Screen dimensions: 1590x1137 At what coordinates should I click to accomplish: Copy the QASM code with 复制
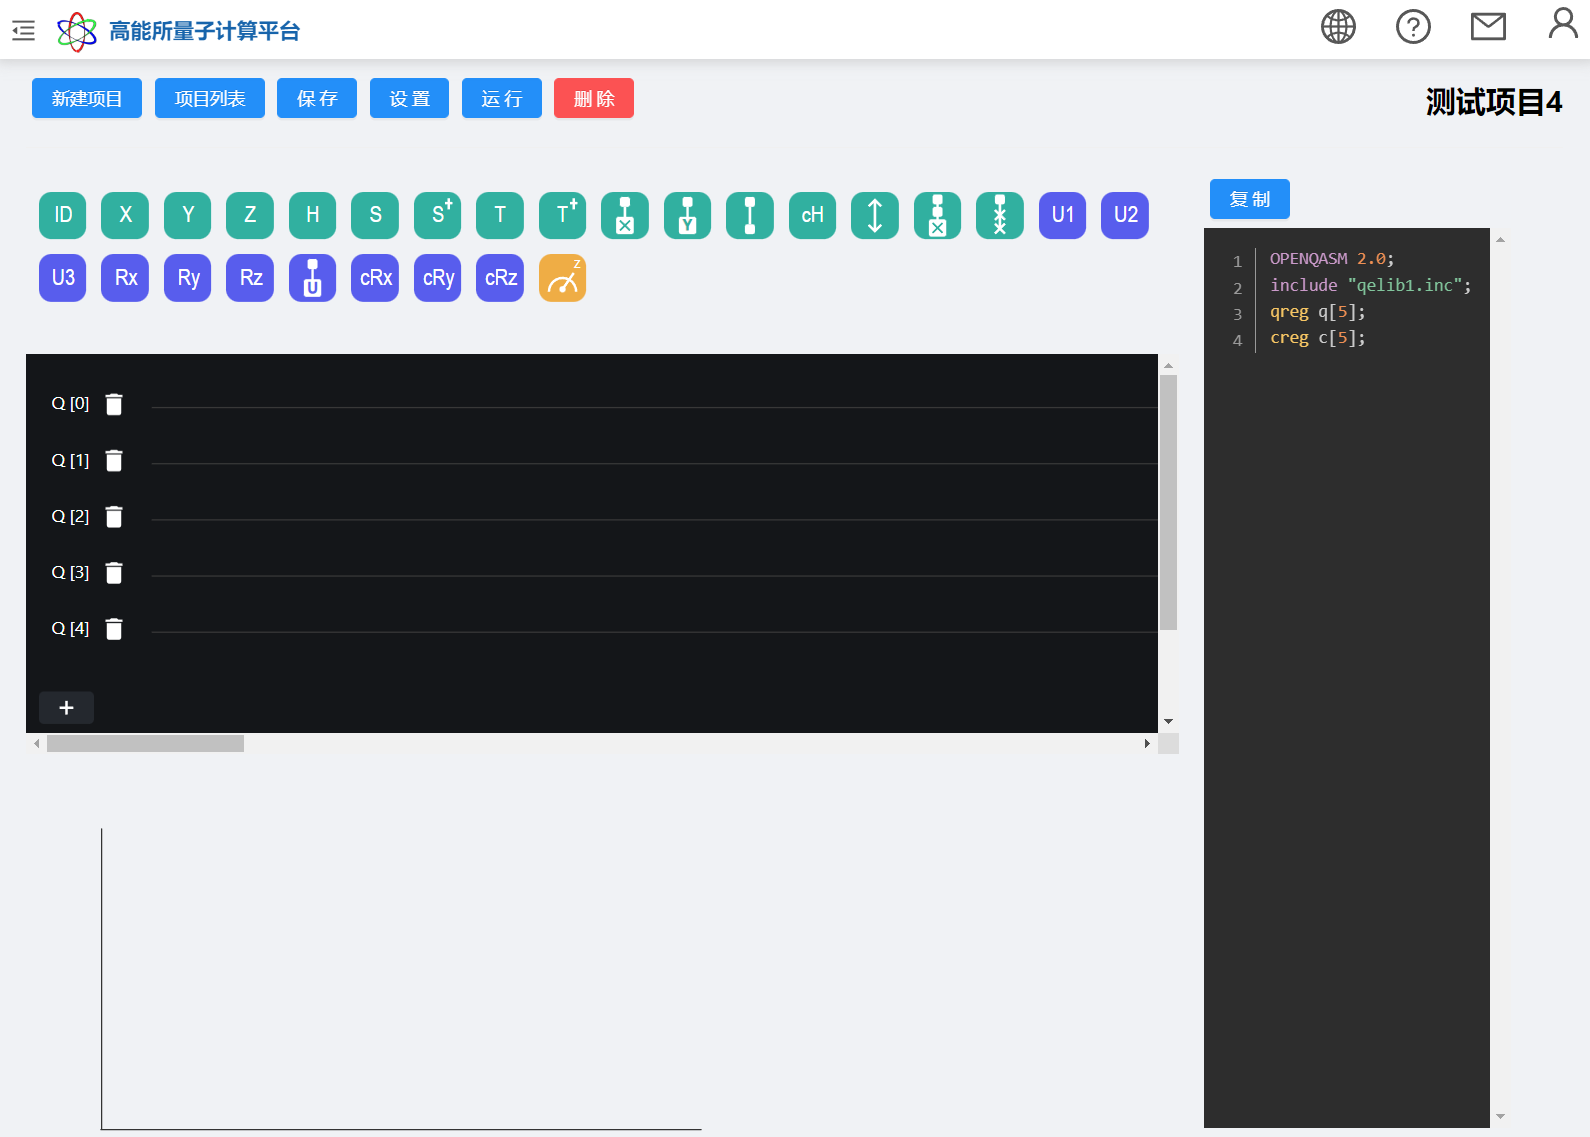coord(1250,199)
